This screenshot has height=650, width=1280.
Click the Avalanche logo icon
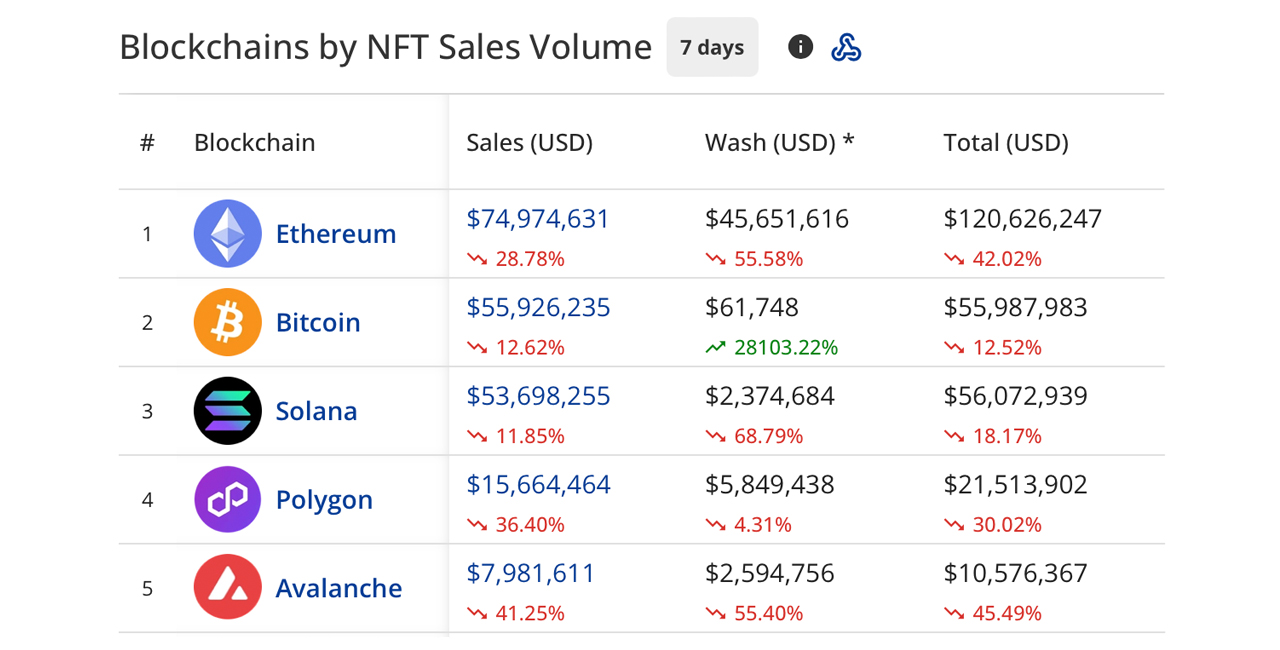click(227, 588)
